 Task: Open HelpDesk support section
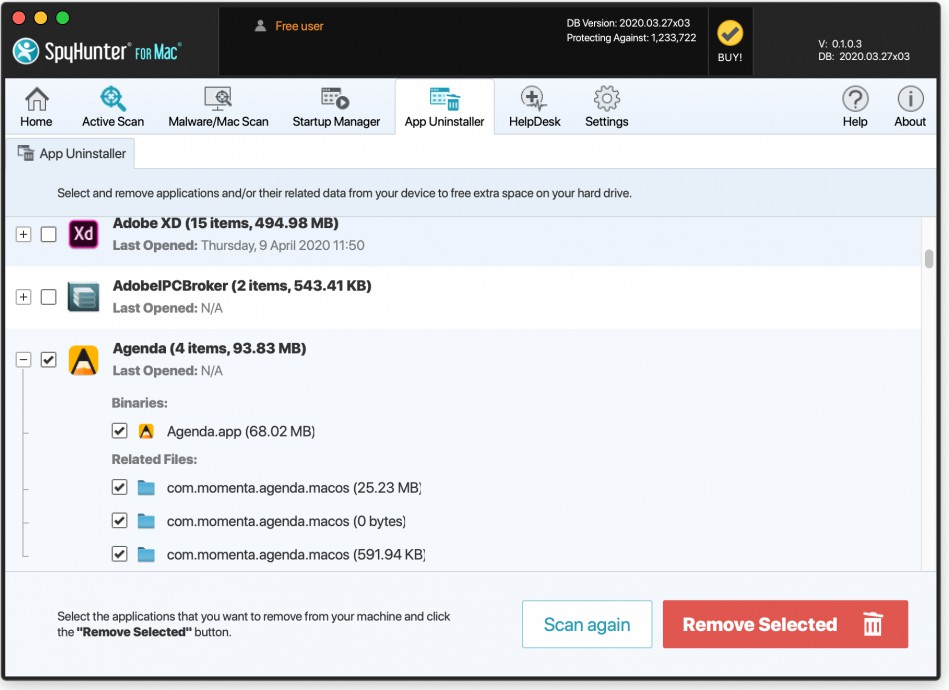pos(535,106)
